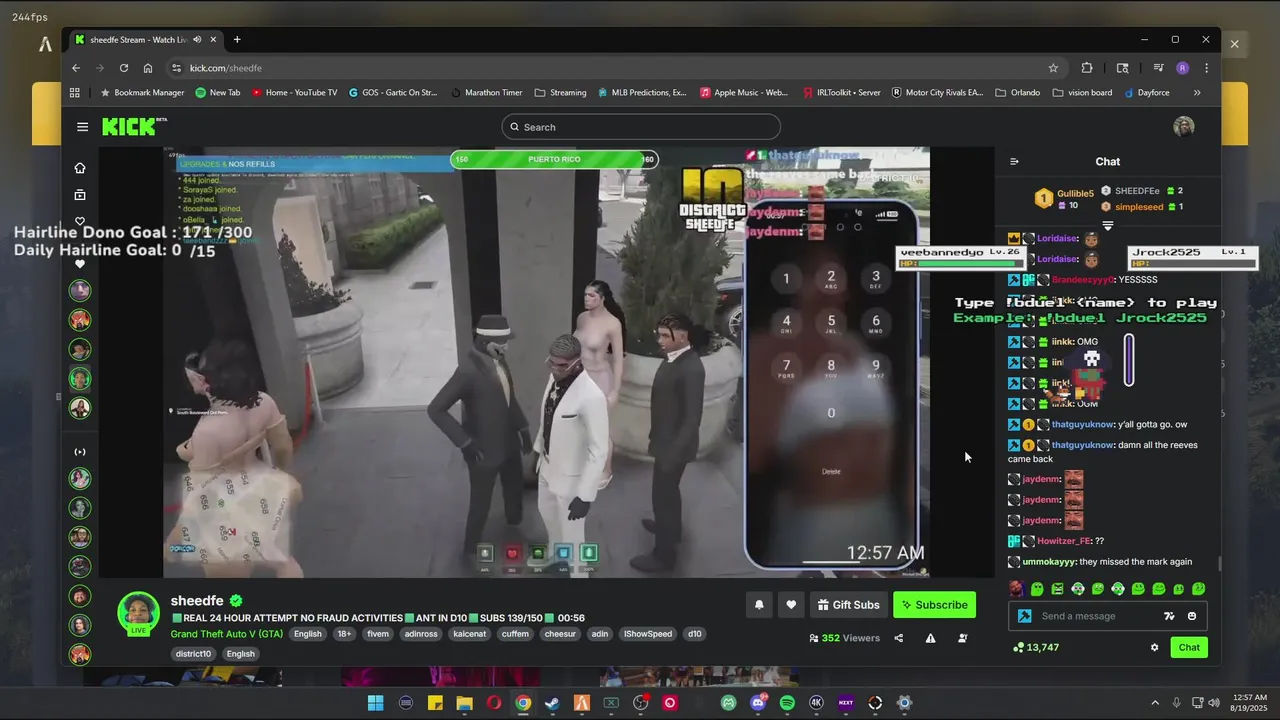This screenshot has height=720, width=1280.
Task: Click the notification bell button
Action: tap(759, 605)
